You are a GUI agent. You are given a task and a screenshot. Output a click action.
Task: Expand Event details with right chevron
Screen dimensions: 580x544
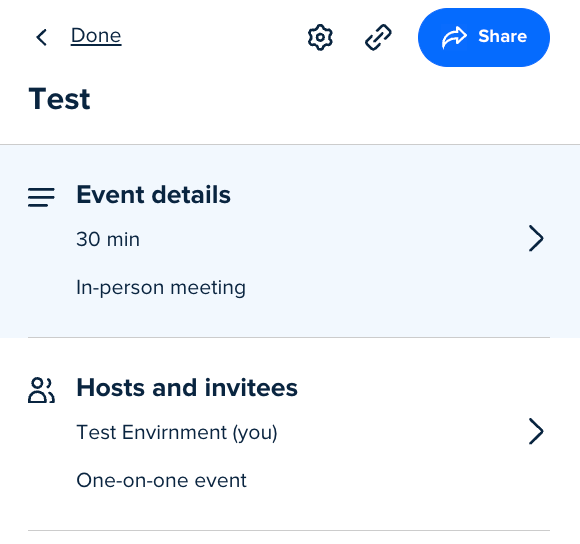[536, 238]
